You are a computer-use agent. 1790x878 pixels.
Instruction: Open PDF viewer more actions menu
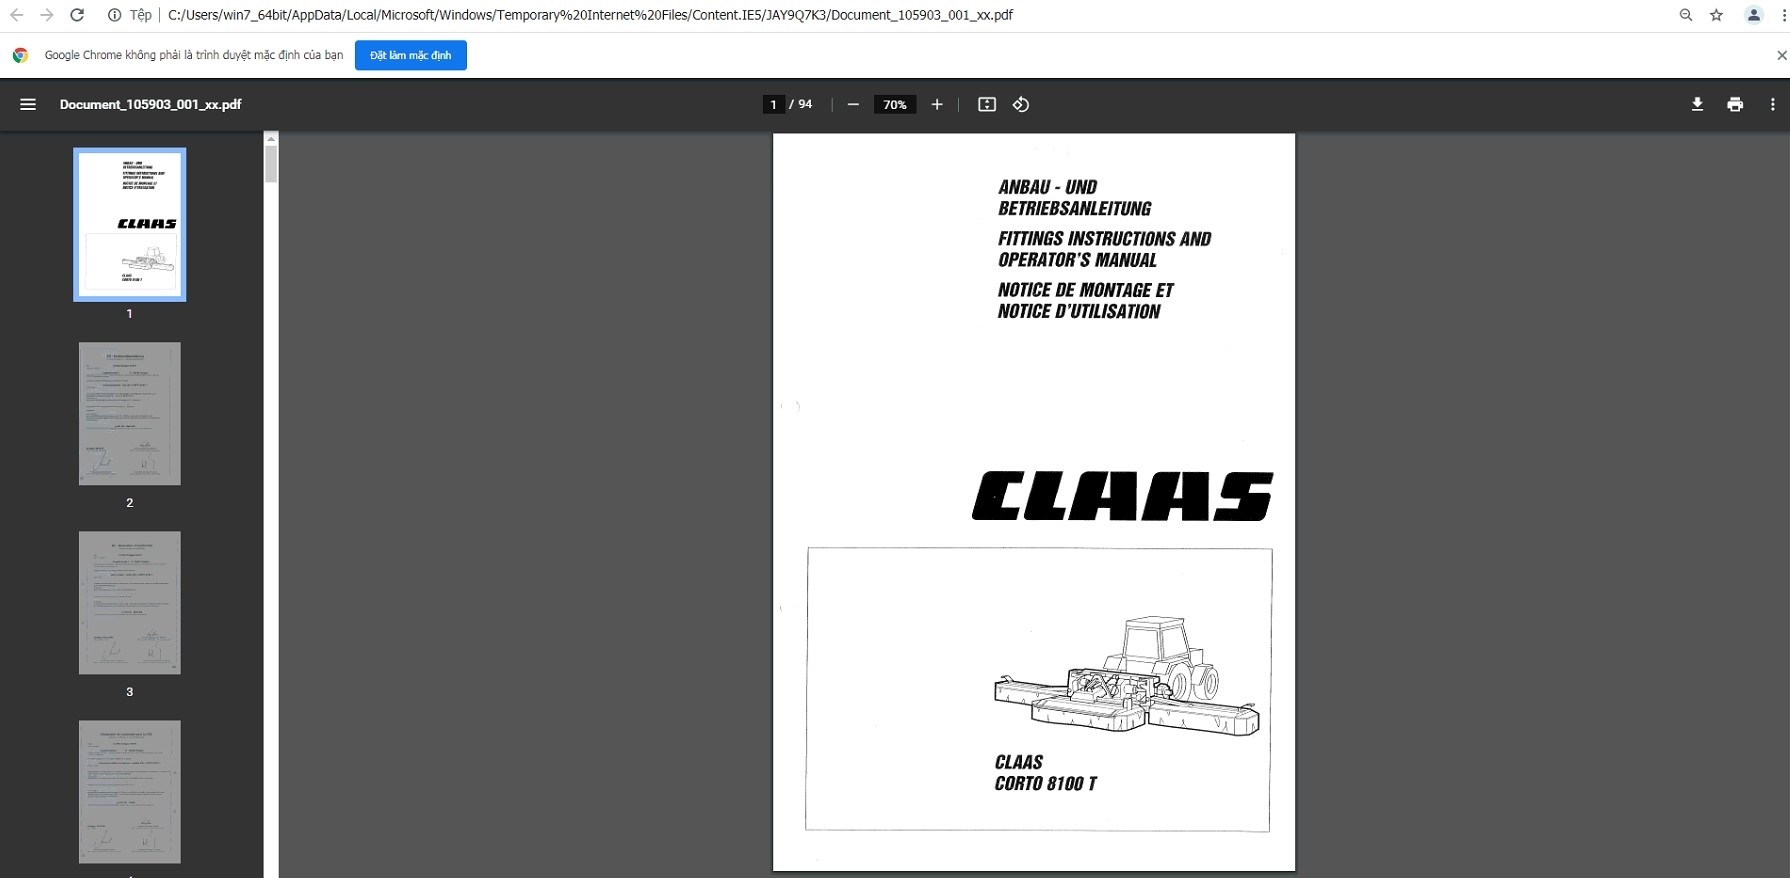click(x=1772, y=104)
